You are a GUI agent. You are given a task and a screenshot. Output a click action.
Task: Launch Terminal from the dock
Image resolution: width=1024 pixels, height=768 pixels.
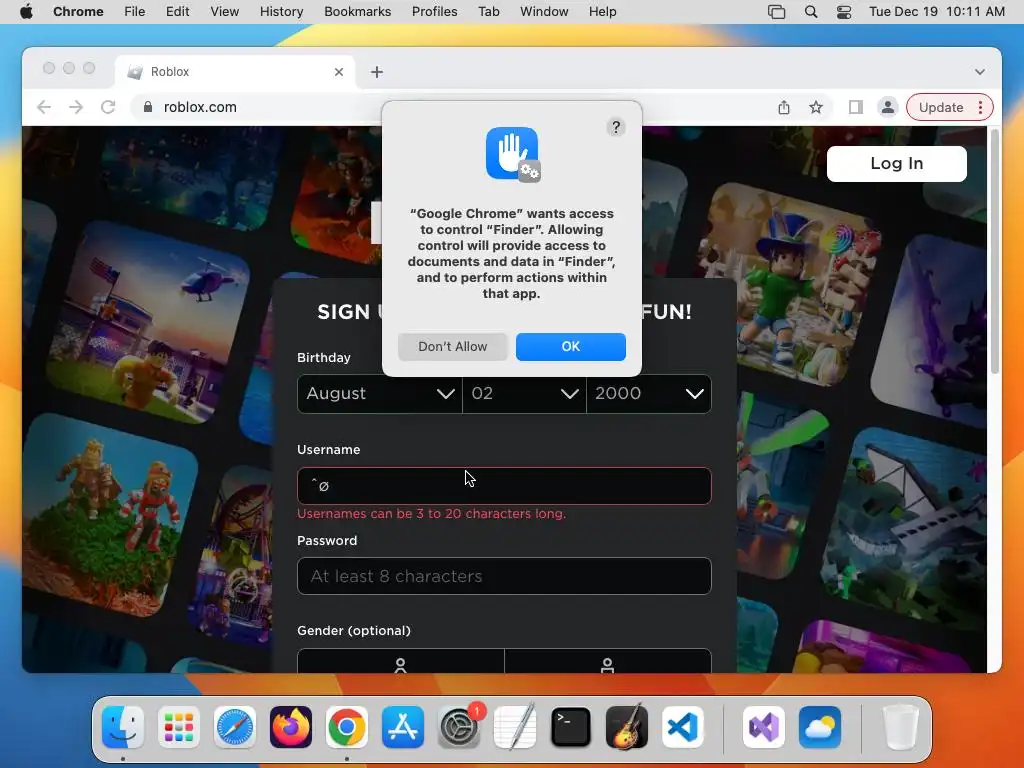click(571, 727)
